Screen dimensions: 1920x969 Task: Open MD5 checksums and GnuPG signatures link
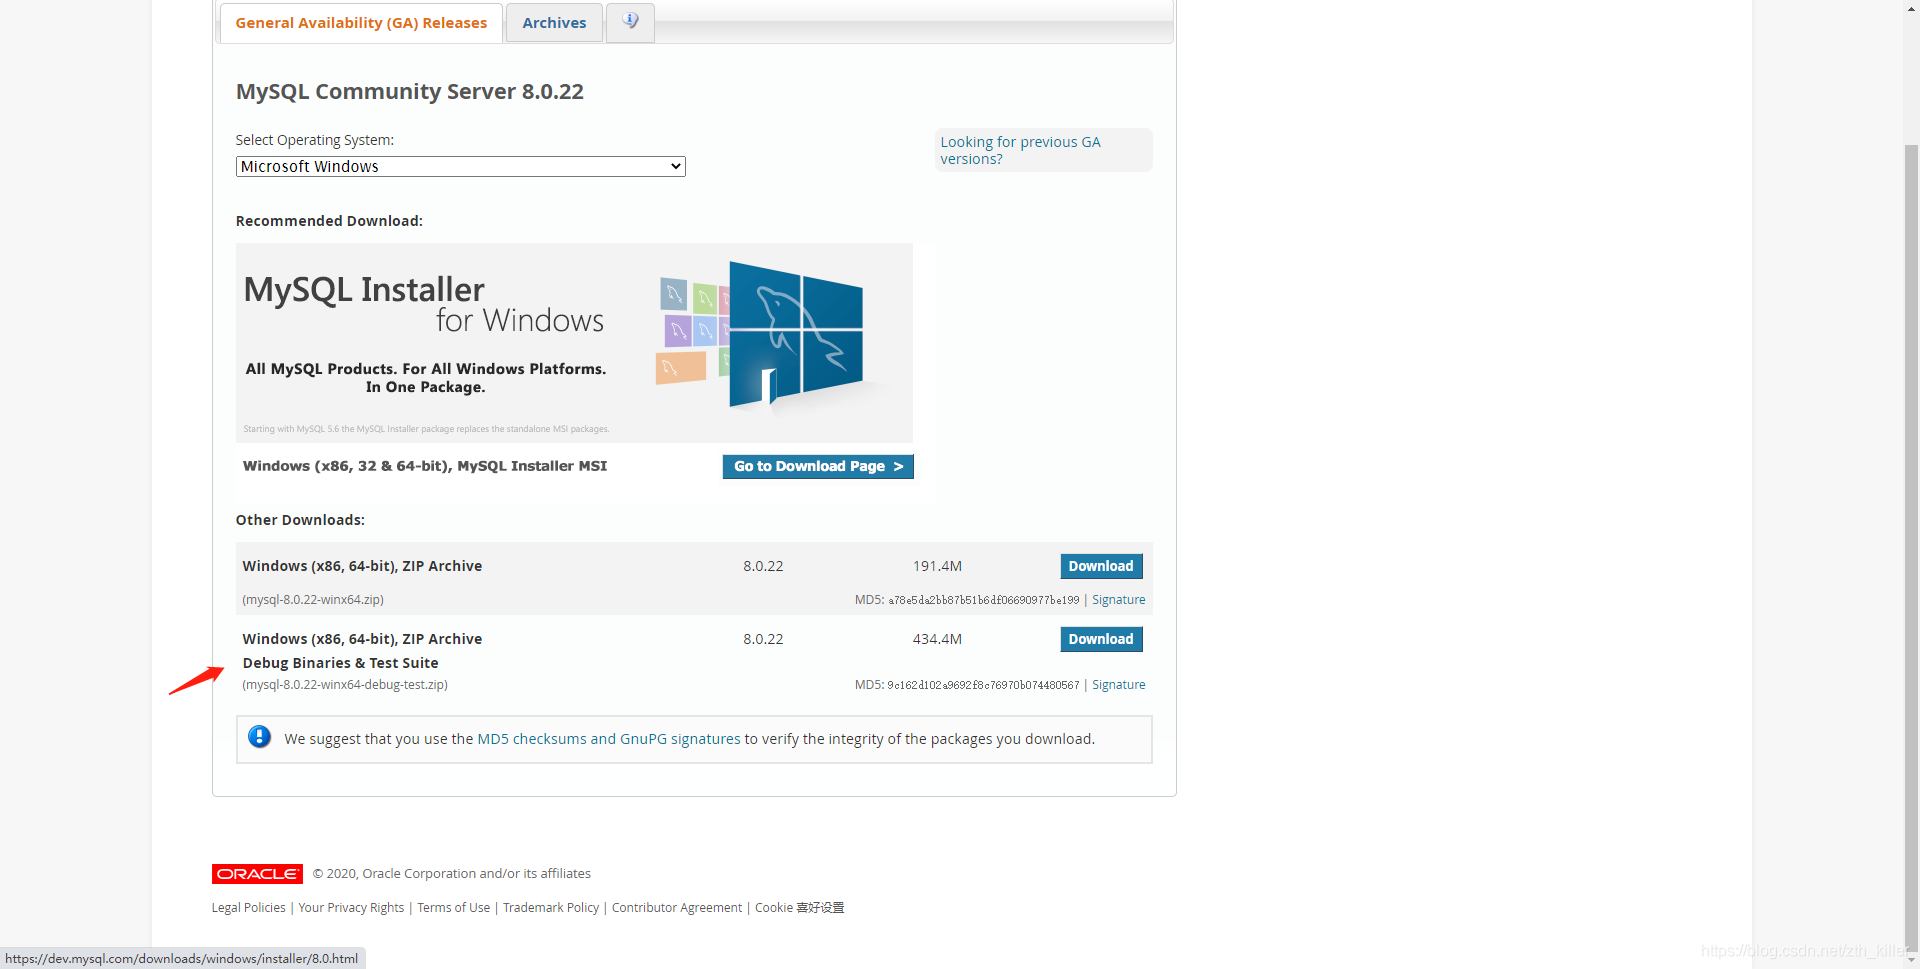pyautogui.click(x=609, y=739)
